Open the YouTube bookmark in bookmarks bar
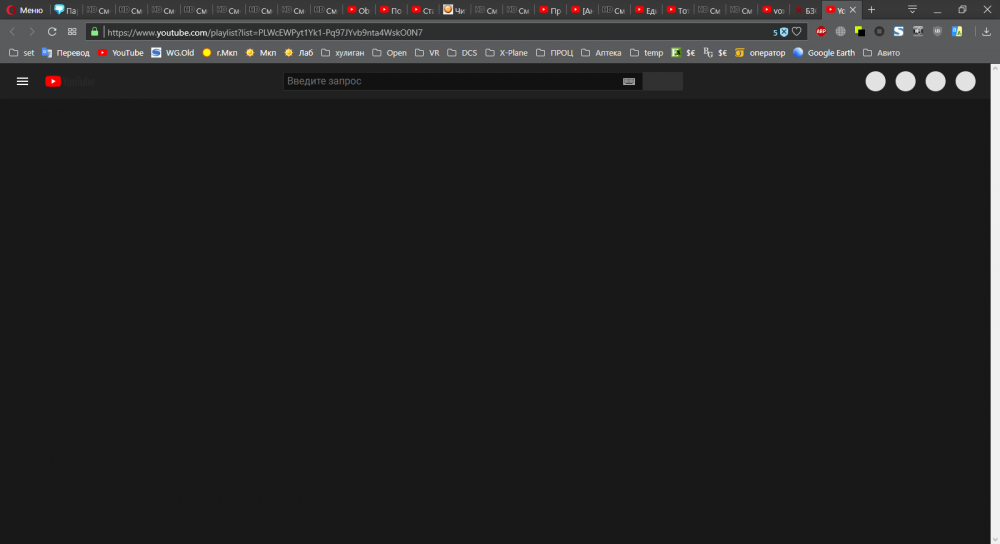Screen dimensions: 1000x544 [x=121, y=53]
